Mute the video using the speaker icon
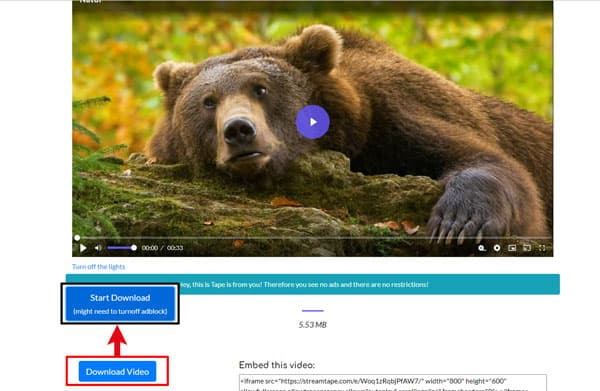600x391 pixels. (98, 248)
